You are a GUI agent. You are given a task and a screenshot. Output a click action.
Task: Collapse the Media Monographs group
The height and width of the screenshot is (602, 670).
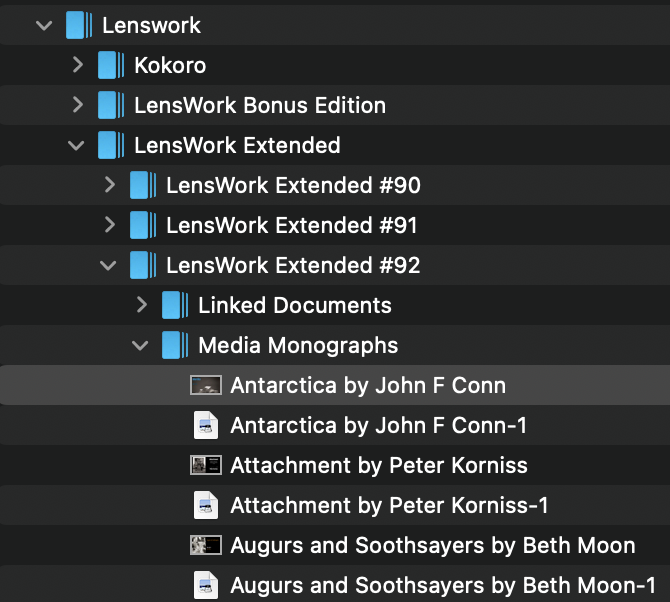point(140,345)
